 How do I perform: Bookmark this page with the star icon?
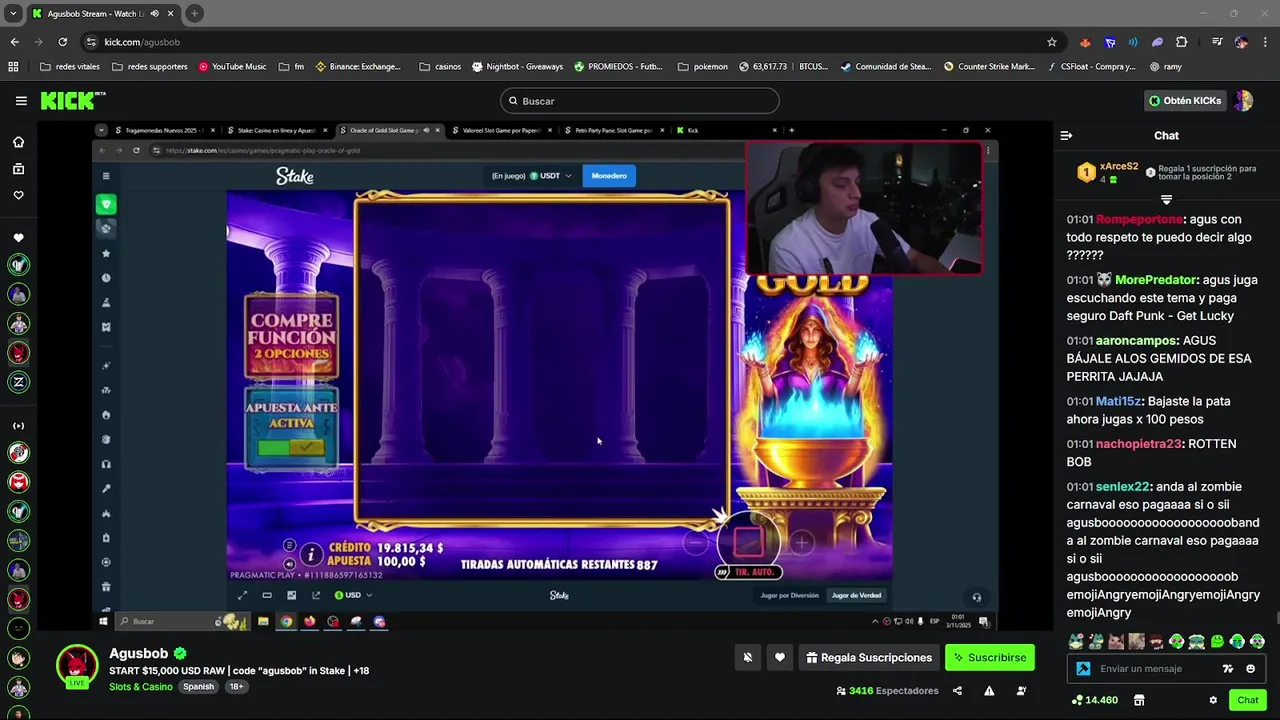[1051, 42]
